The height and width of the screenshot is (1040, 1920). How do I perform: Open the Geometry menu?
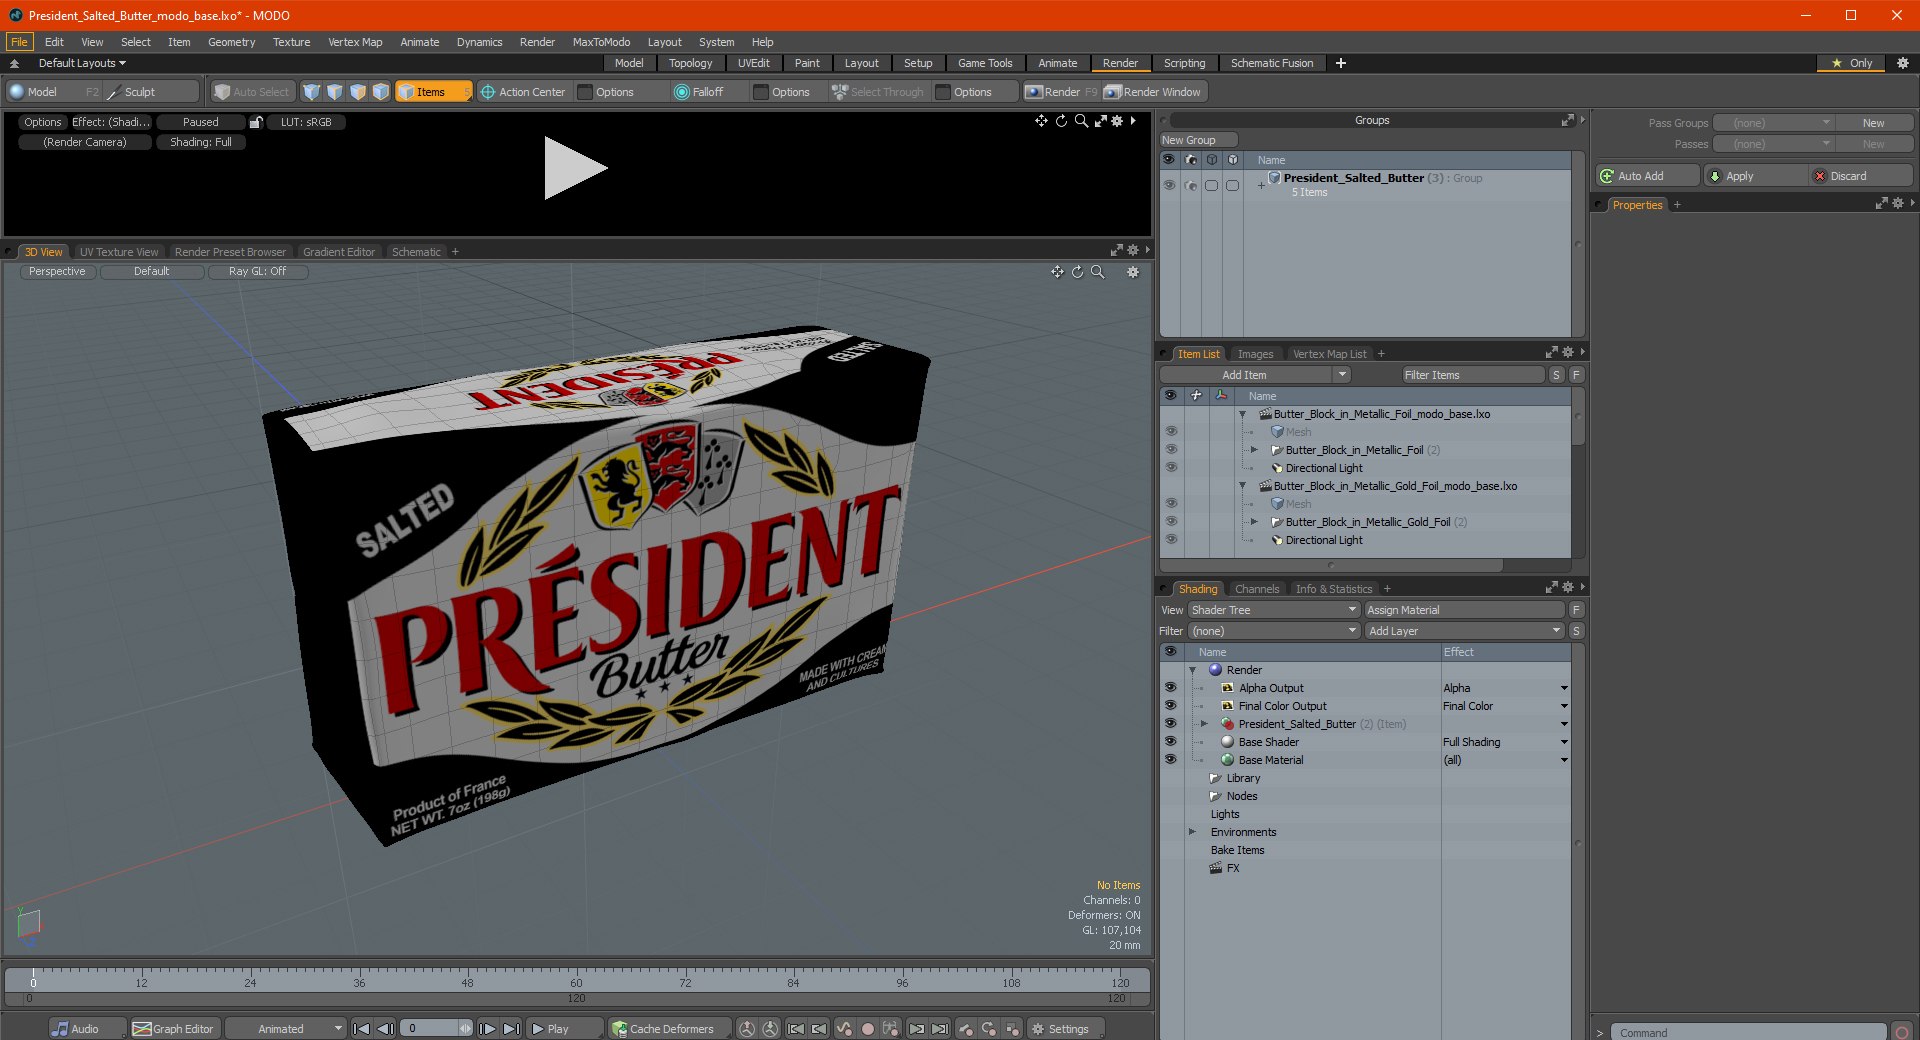pos(231,42)
